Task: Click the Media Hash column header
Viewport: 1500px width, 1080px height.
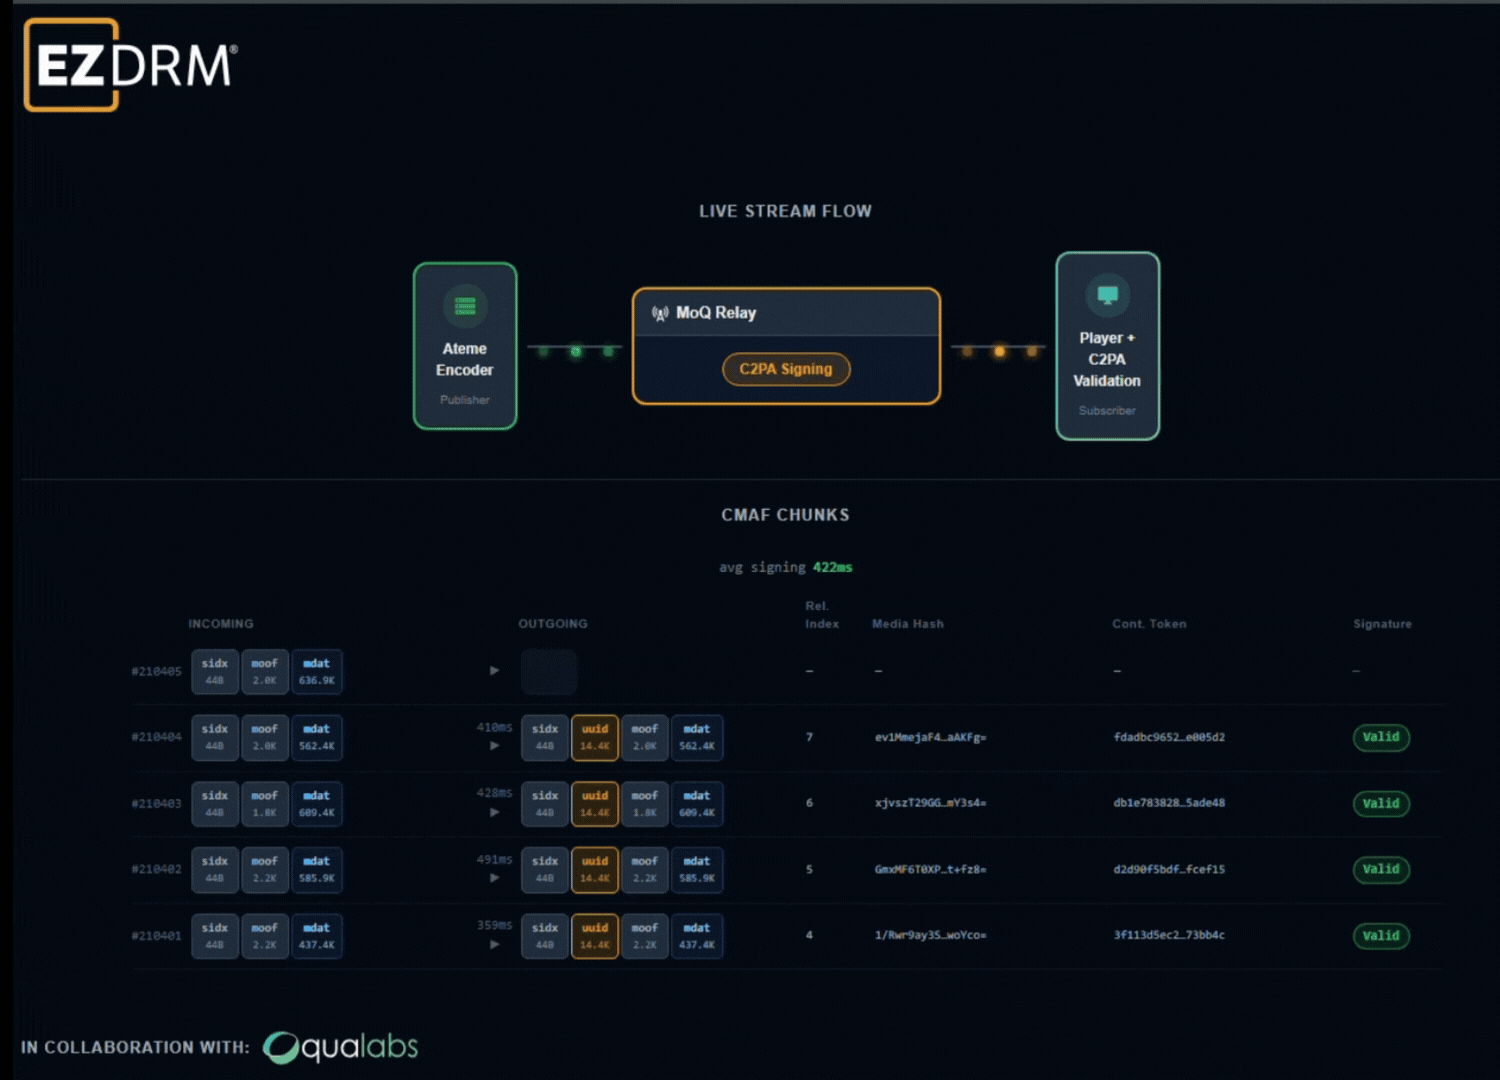Action: tap(907, 624)
